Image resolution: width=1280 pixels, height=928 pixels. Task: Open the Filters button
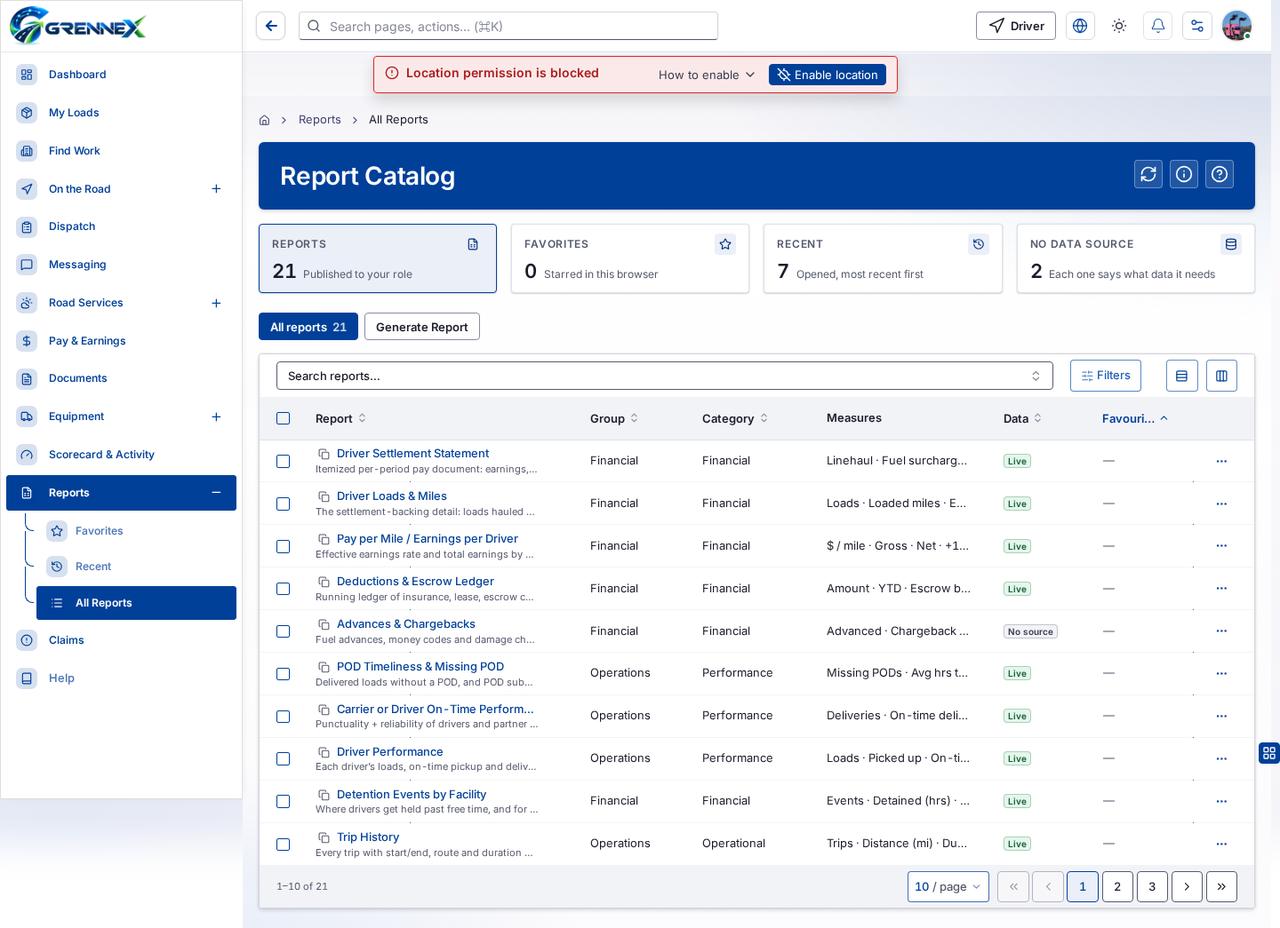click(x=1105, y=375)
